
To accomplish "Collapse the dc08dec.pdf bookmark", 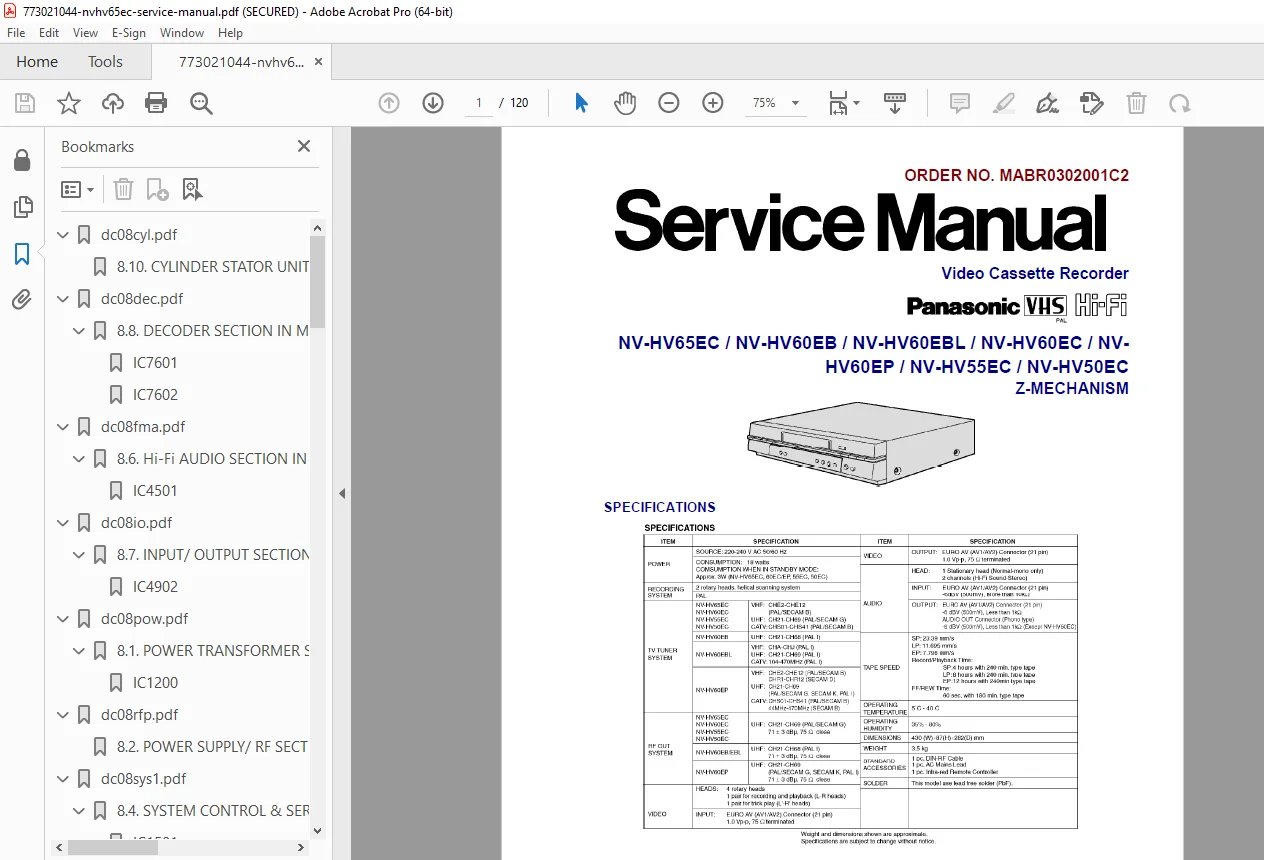I will point(63,299).
